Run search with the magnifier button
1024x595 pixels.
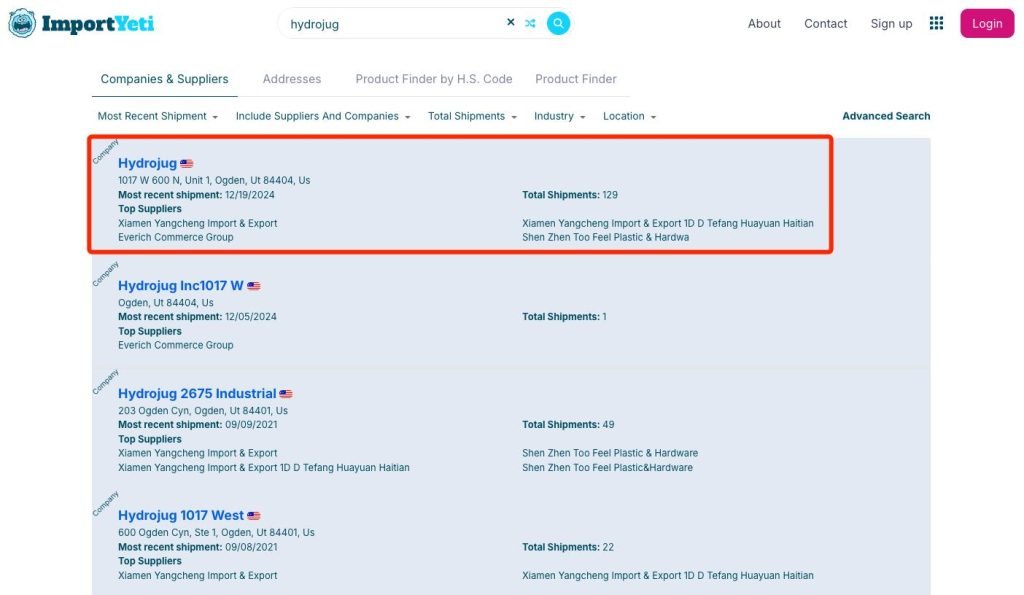[x=558, y=24]
